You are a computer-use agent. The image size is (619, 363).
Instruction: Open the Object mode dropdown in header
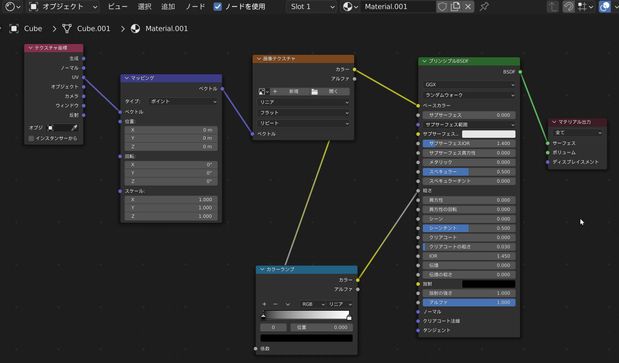(64, 7)
